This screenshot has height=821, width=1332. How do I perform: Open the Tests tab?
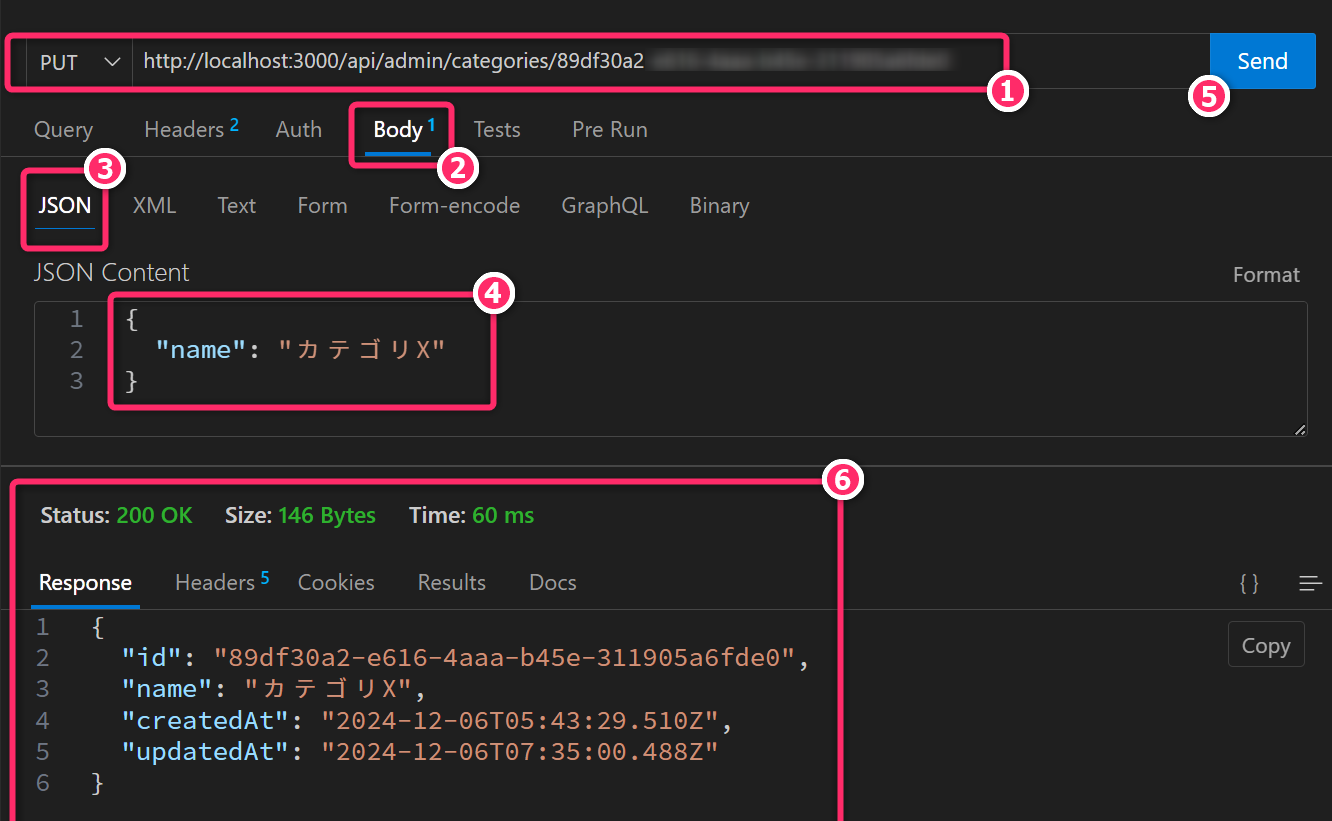tap(497, 129)
